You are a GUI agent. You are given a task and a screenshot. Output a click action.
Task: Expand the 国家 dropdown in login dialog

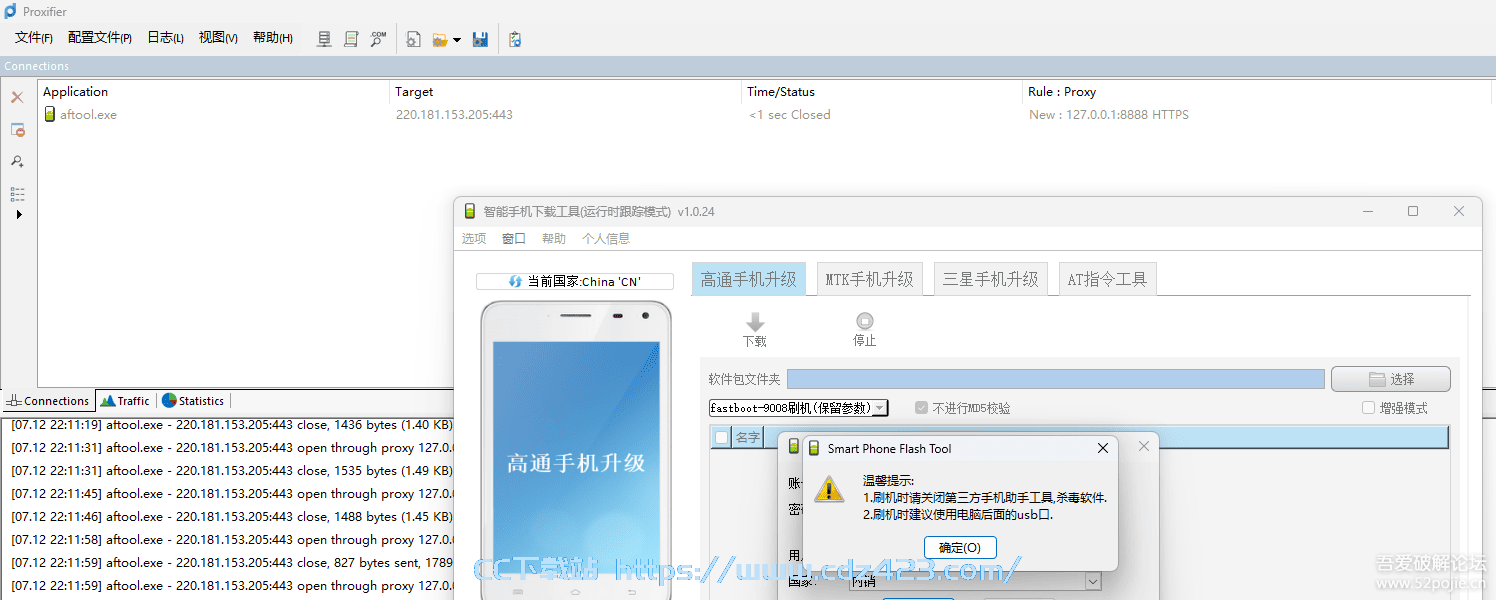pos(1093,582)
